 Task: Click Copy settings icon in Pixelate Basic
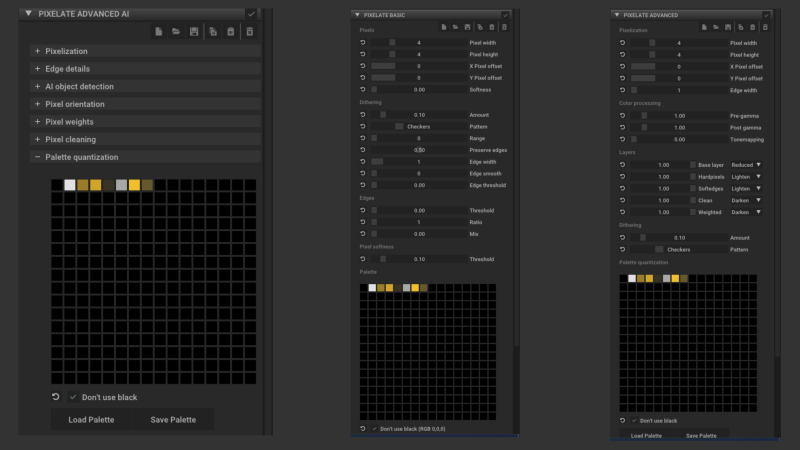click(x=480, y=27)
